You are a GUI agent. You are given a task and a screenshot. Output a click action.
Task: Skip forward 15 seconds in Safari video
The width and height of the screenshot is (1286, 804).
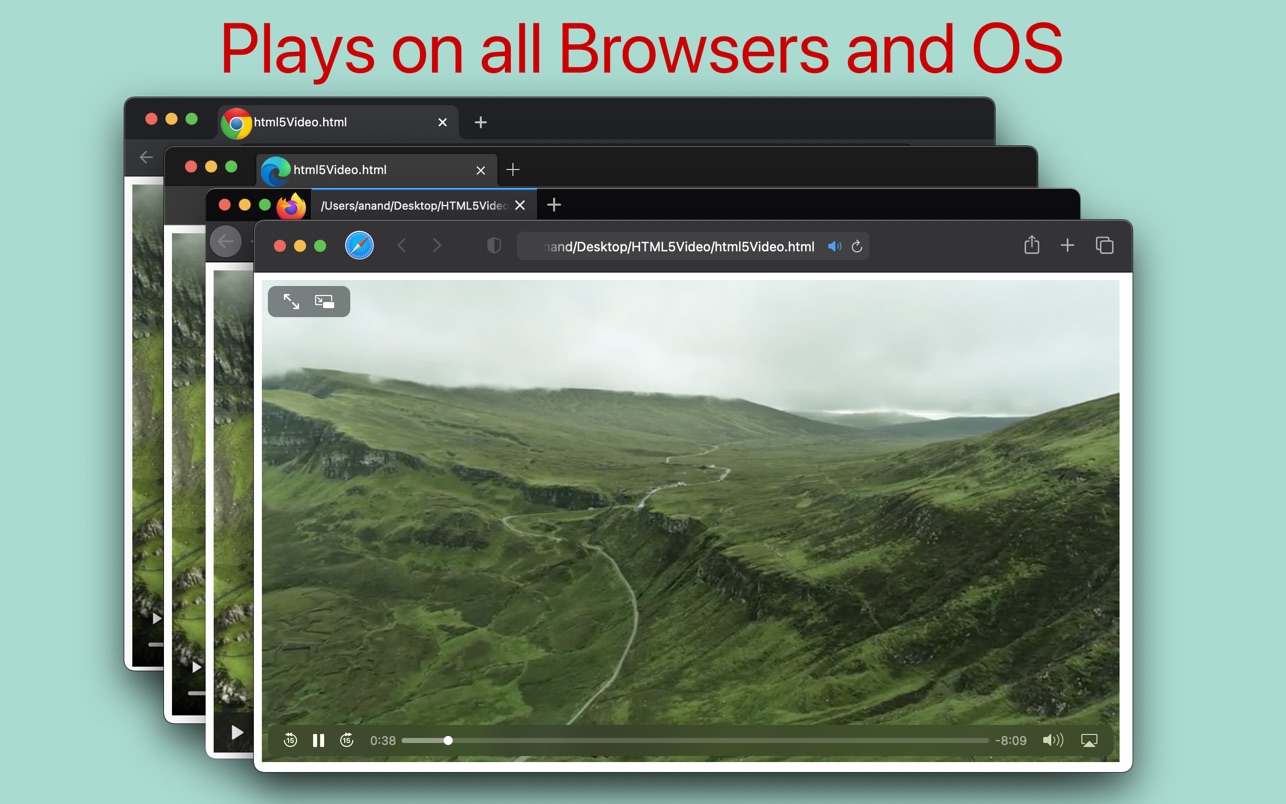(347, 740)
